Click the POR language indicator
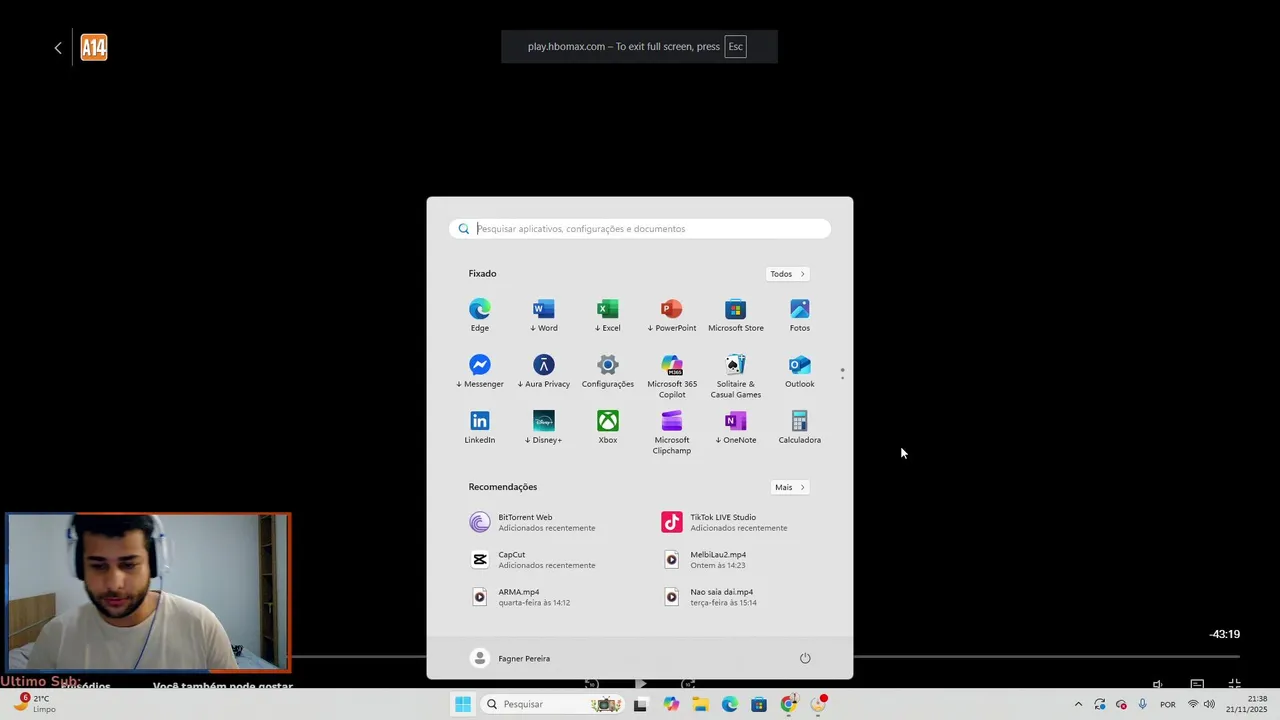1280x720 pixels. click(x=1167, y=704)
